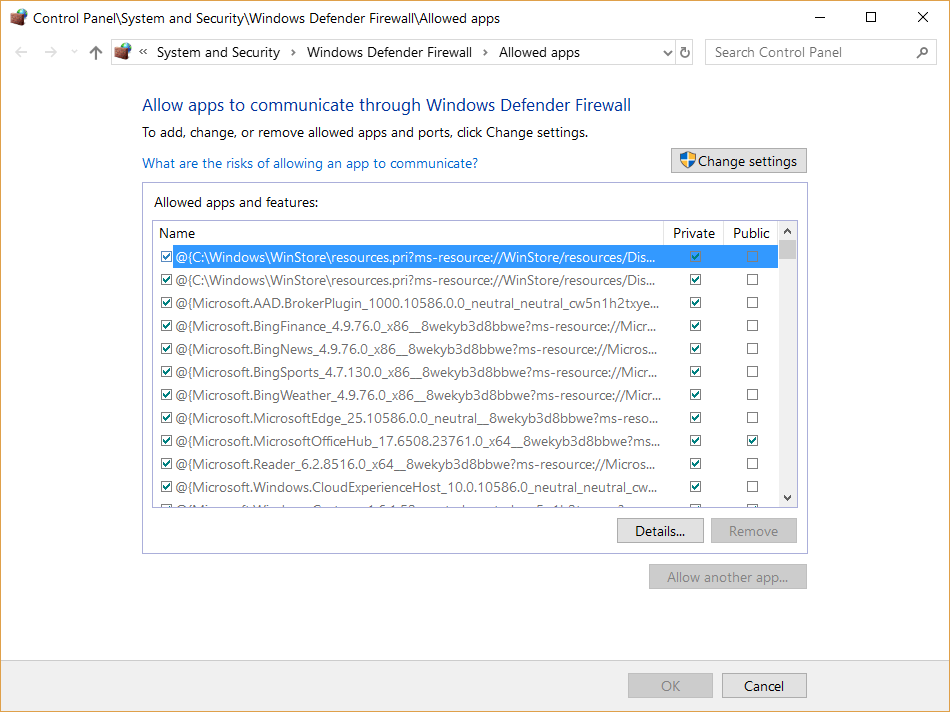Click the apps list scrollbar thumb

(x=788, y=249)
